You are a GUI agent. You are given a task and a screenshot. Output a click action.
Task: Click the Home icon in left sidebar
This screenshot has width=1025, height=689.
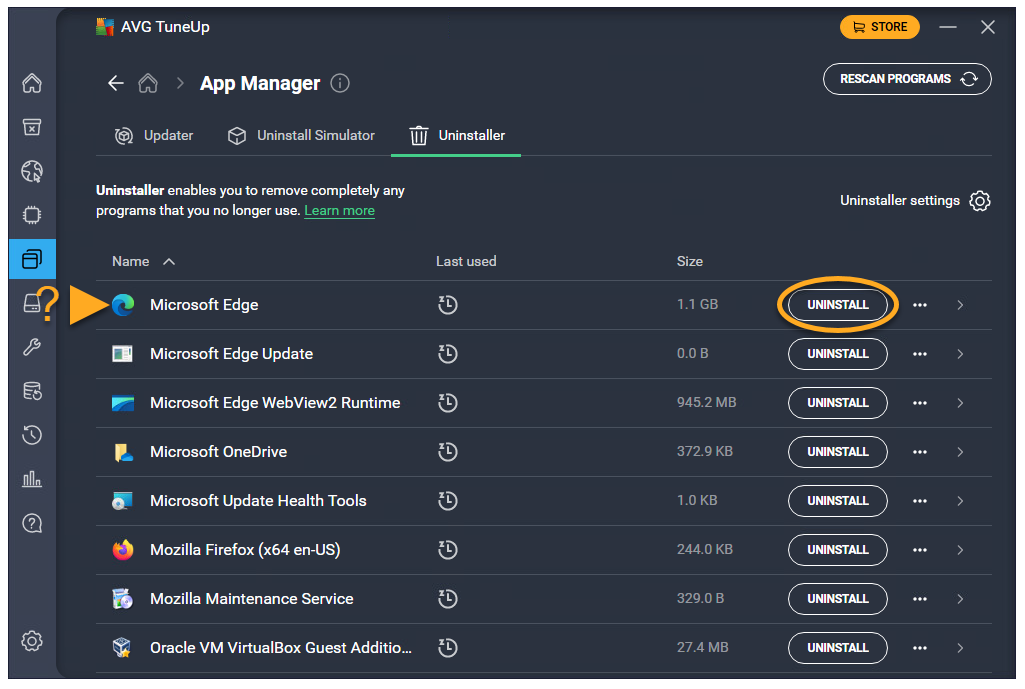32,83
